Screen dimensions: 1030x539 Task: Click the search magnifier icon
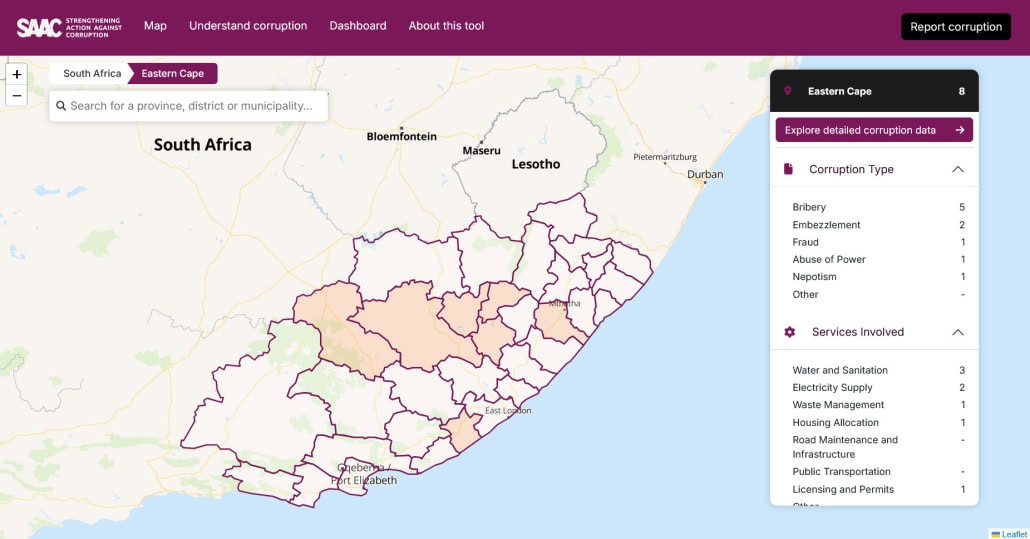pos(61,106)
